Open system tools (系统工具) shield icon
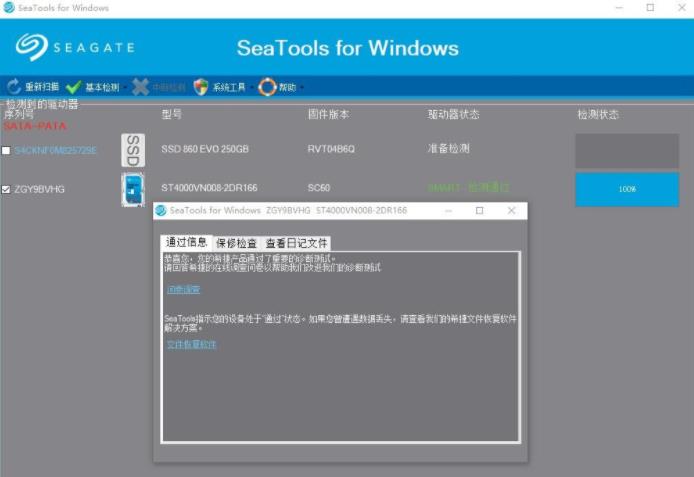694x477 pixels. click(201, 87)
